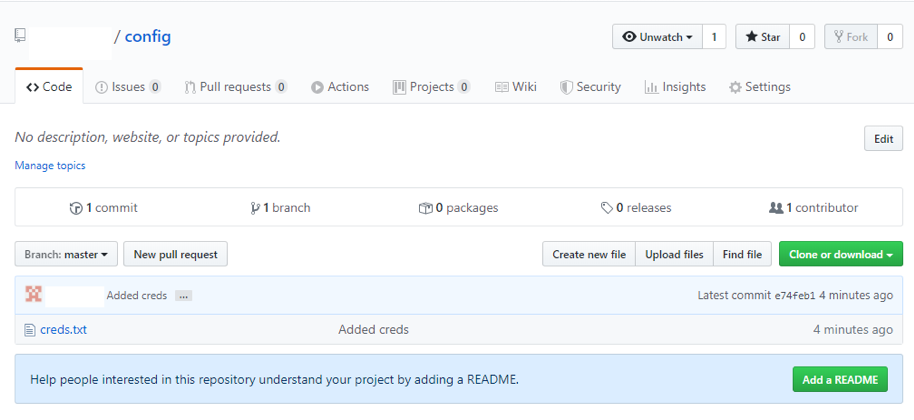This screenshot has width=914, height=420.
Task: Go to the Actions tab
Action: (x=340, y=87)
